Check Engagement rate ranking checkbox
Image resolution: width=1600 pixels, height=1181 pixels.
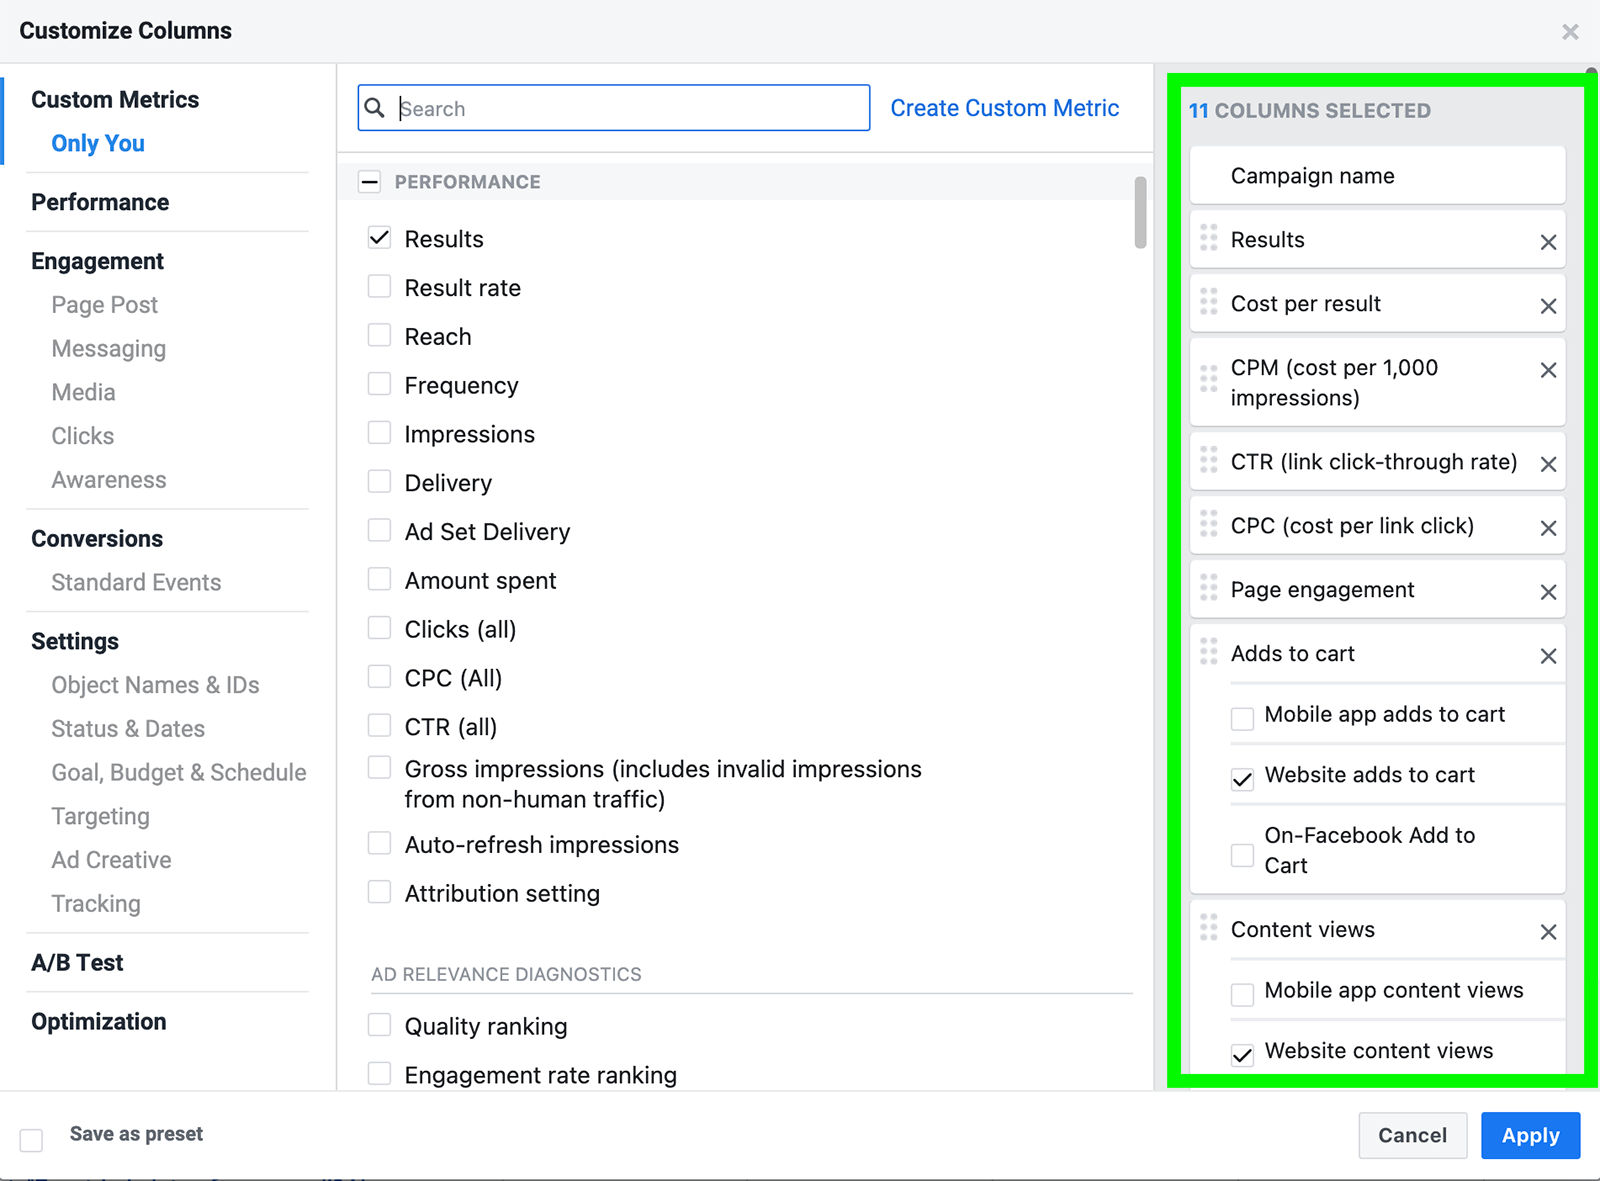[x=379, y=1074]
